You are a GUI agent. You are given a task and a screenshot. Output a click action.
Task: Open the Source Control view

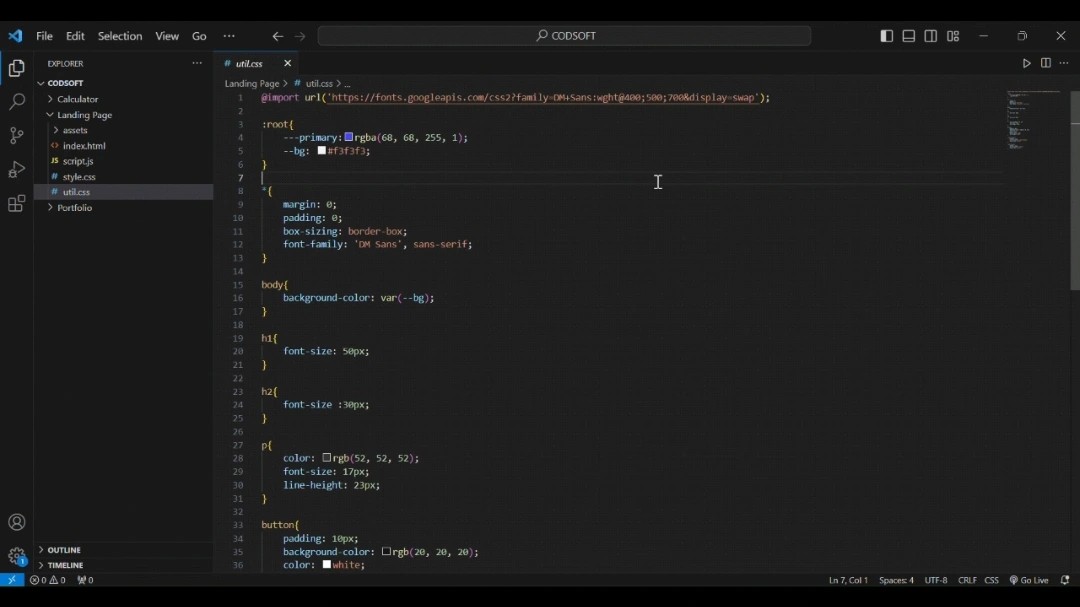[x=17, y=136]
